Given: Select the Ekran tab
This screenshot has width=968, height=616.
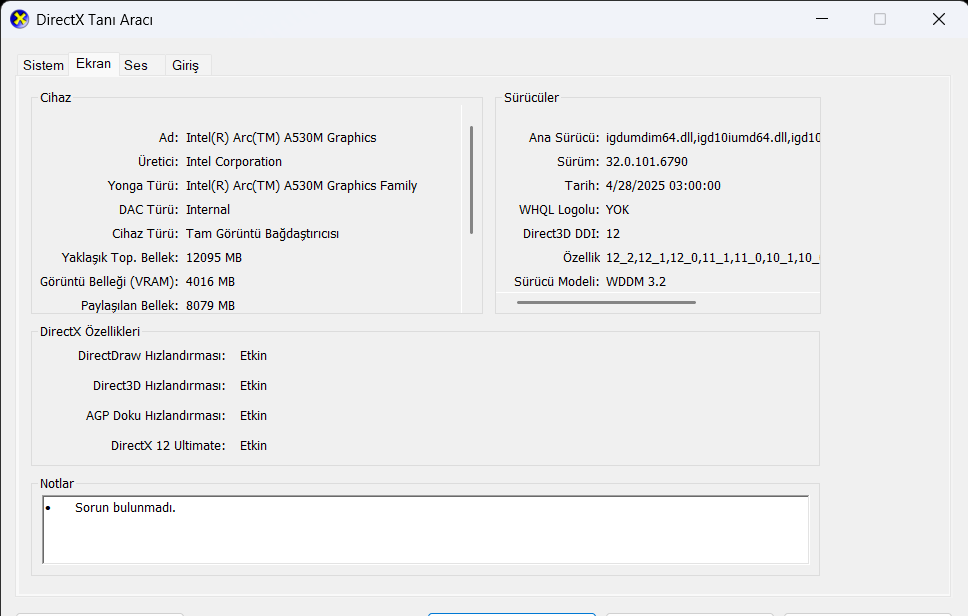Looking at the screenshot, I should (93, 64).
